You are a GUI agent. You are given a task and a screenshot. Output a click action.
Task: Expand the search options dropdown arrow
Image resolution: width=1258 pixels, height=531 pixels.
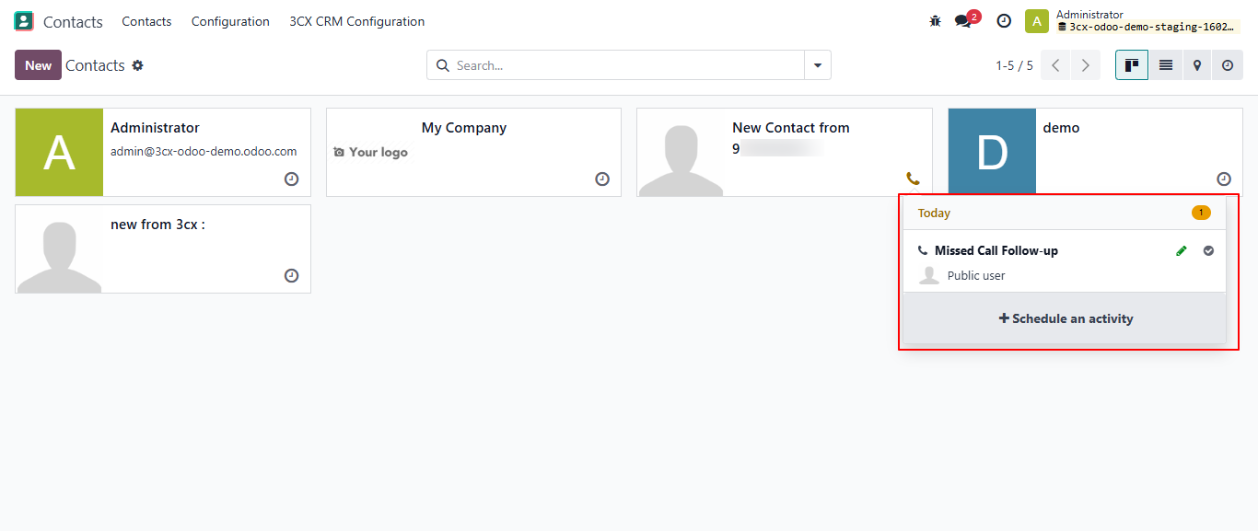pyautogui.click(x=818, y=65)
